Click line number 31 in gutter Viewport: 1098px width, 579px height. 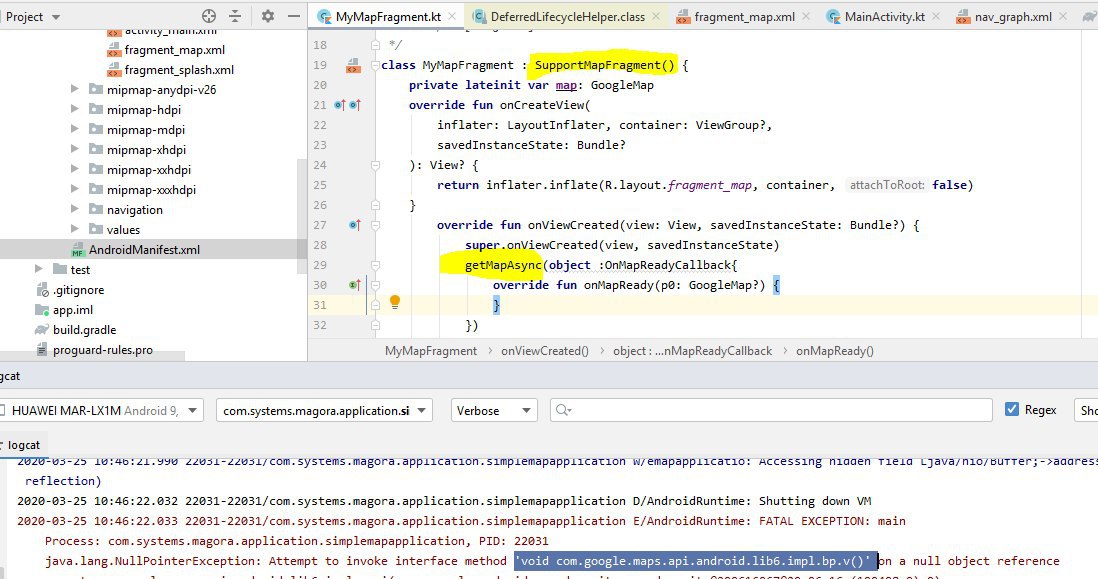[x=320, y=305]
